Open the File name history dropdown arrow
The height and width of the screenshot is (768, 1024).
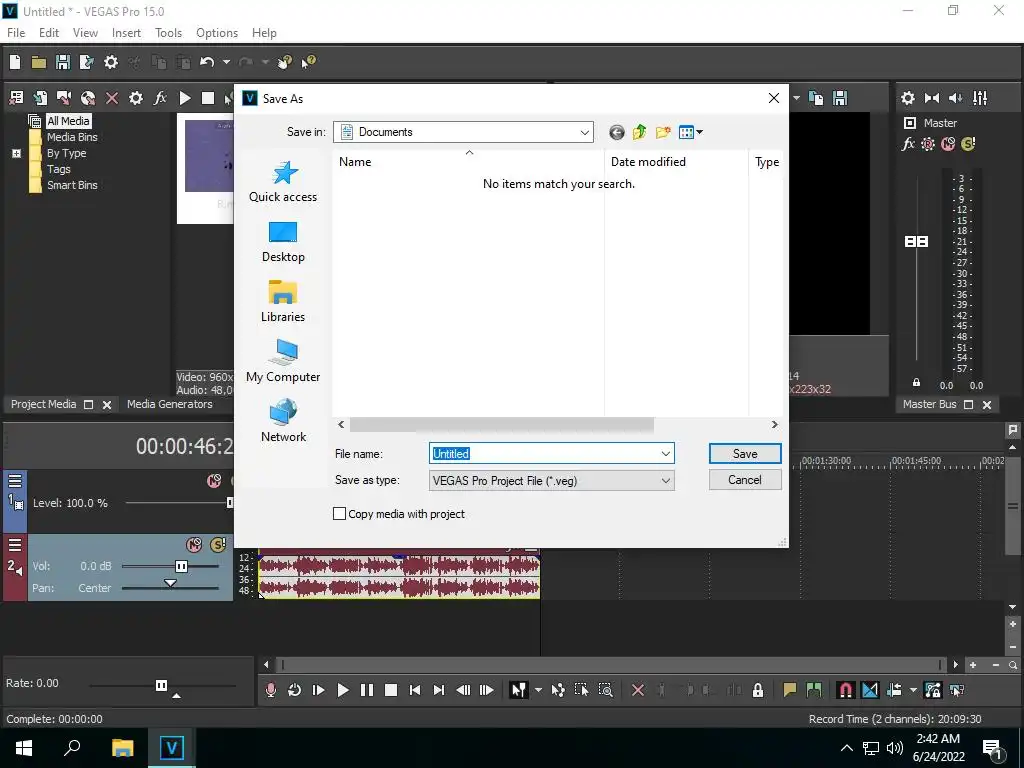[665, 453]
